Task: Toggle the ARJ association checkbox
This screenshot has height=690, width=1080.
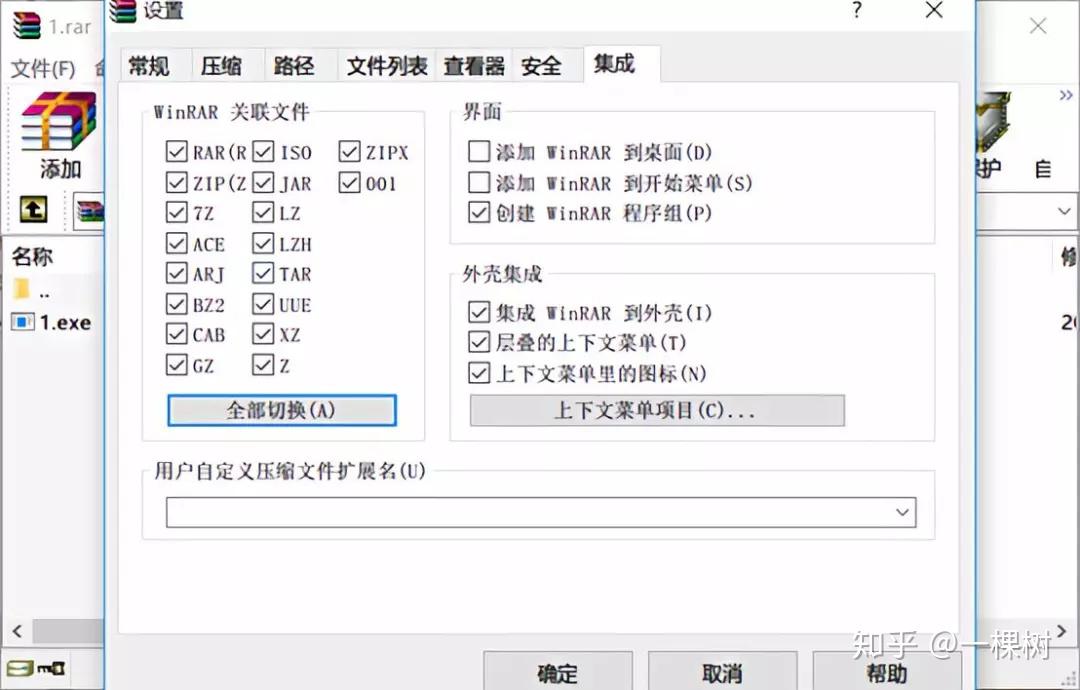Action: (x=176, y=273)
